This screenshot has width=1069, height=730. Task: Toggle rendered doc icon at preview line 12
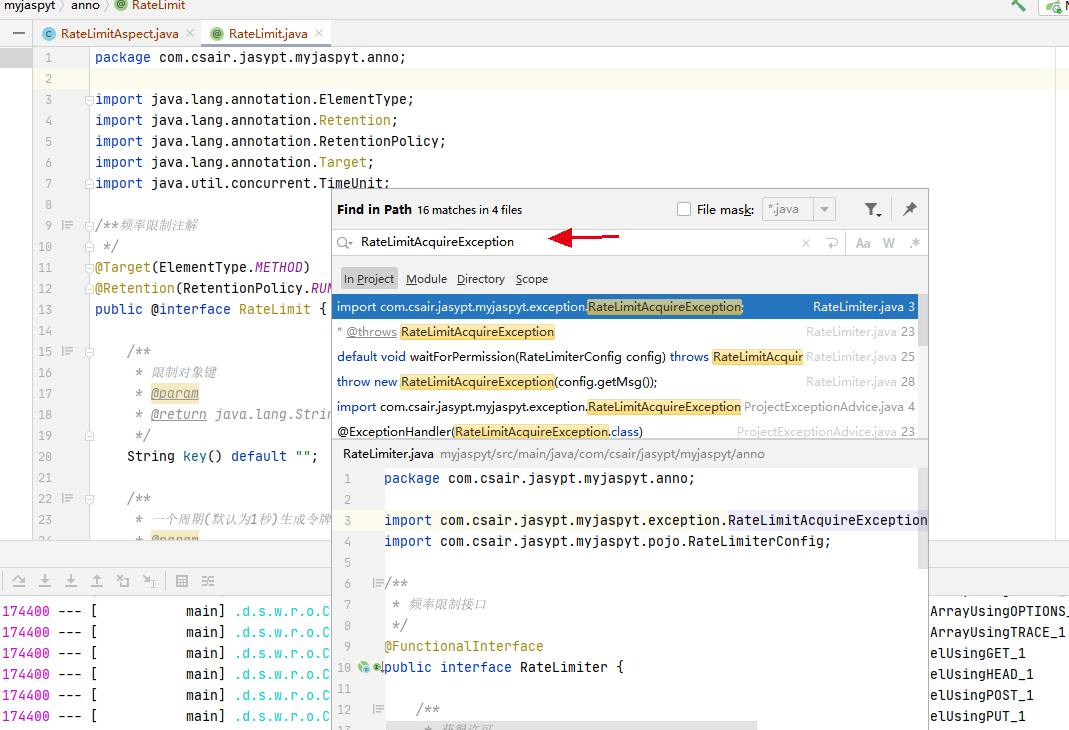point(378,710)
